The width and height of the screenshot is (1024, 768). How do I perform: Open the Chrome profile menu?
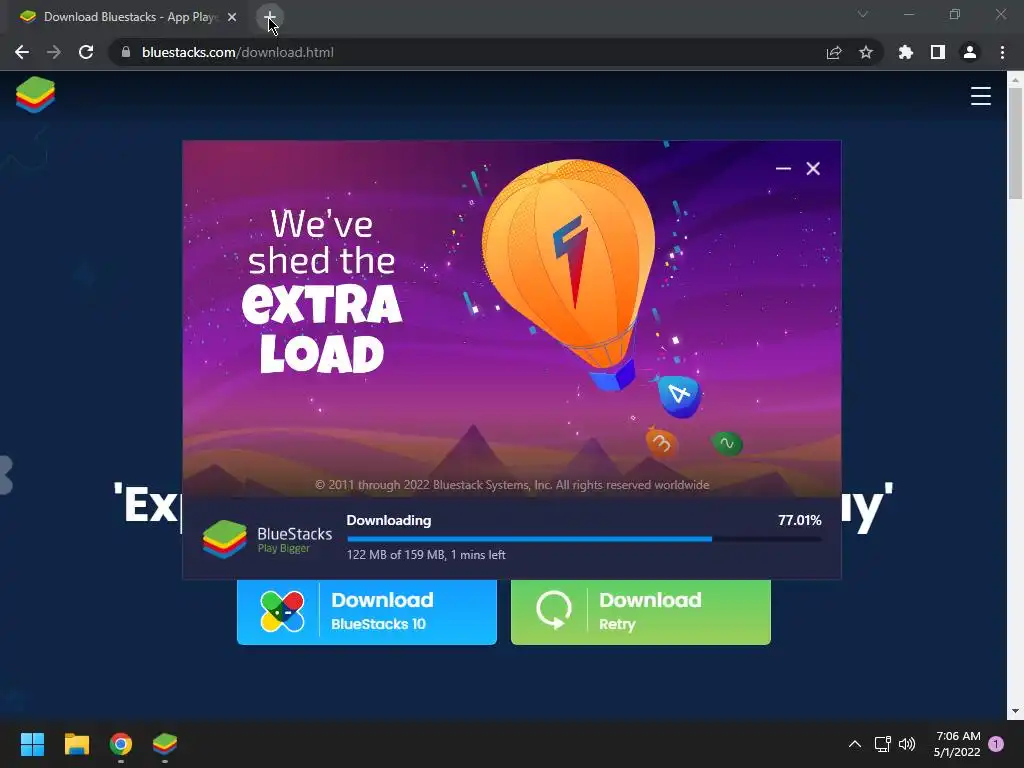point(970,52)
